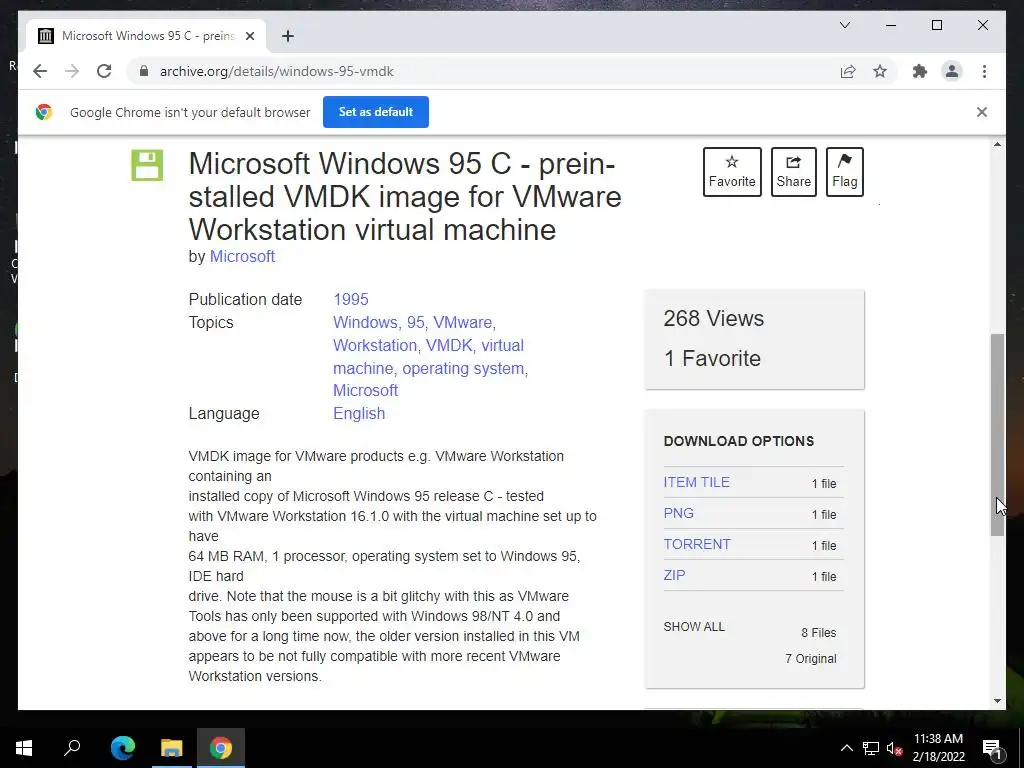Viewport: 1024px width, 768px height.
Task: Set Chrome as default browser
Action: pos(376,112)
